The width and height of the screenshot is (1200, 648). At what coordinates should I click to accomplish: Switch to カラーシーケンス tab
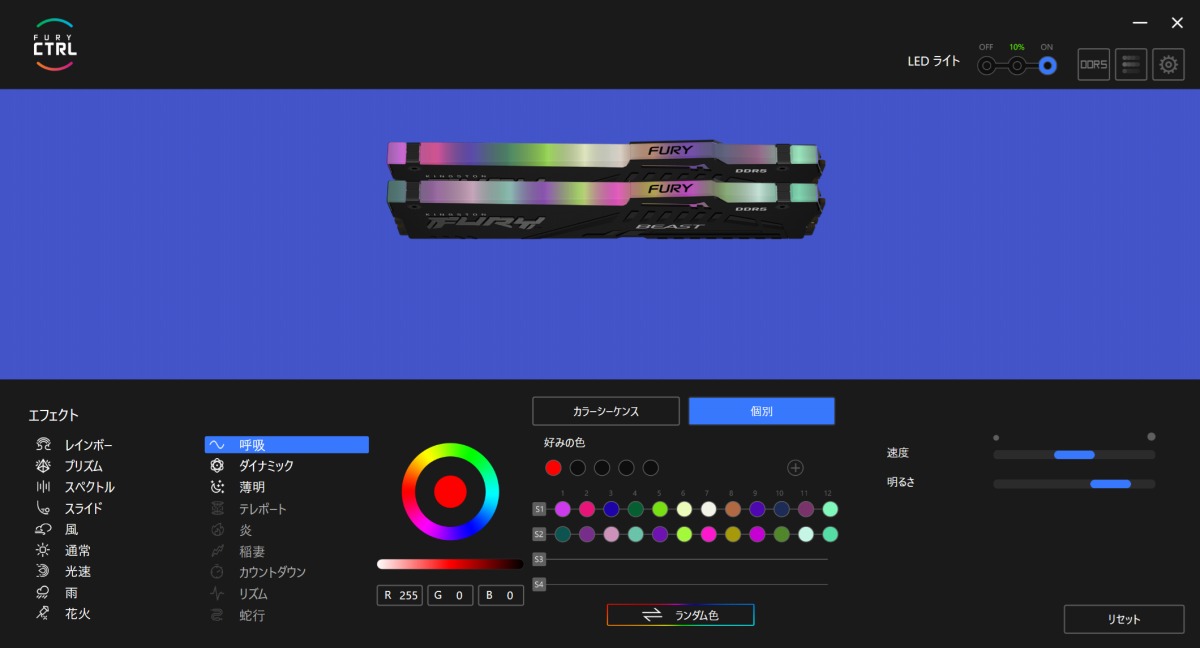[x=606, y=411]
